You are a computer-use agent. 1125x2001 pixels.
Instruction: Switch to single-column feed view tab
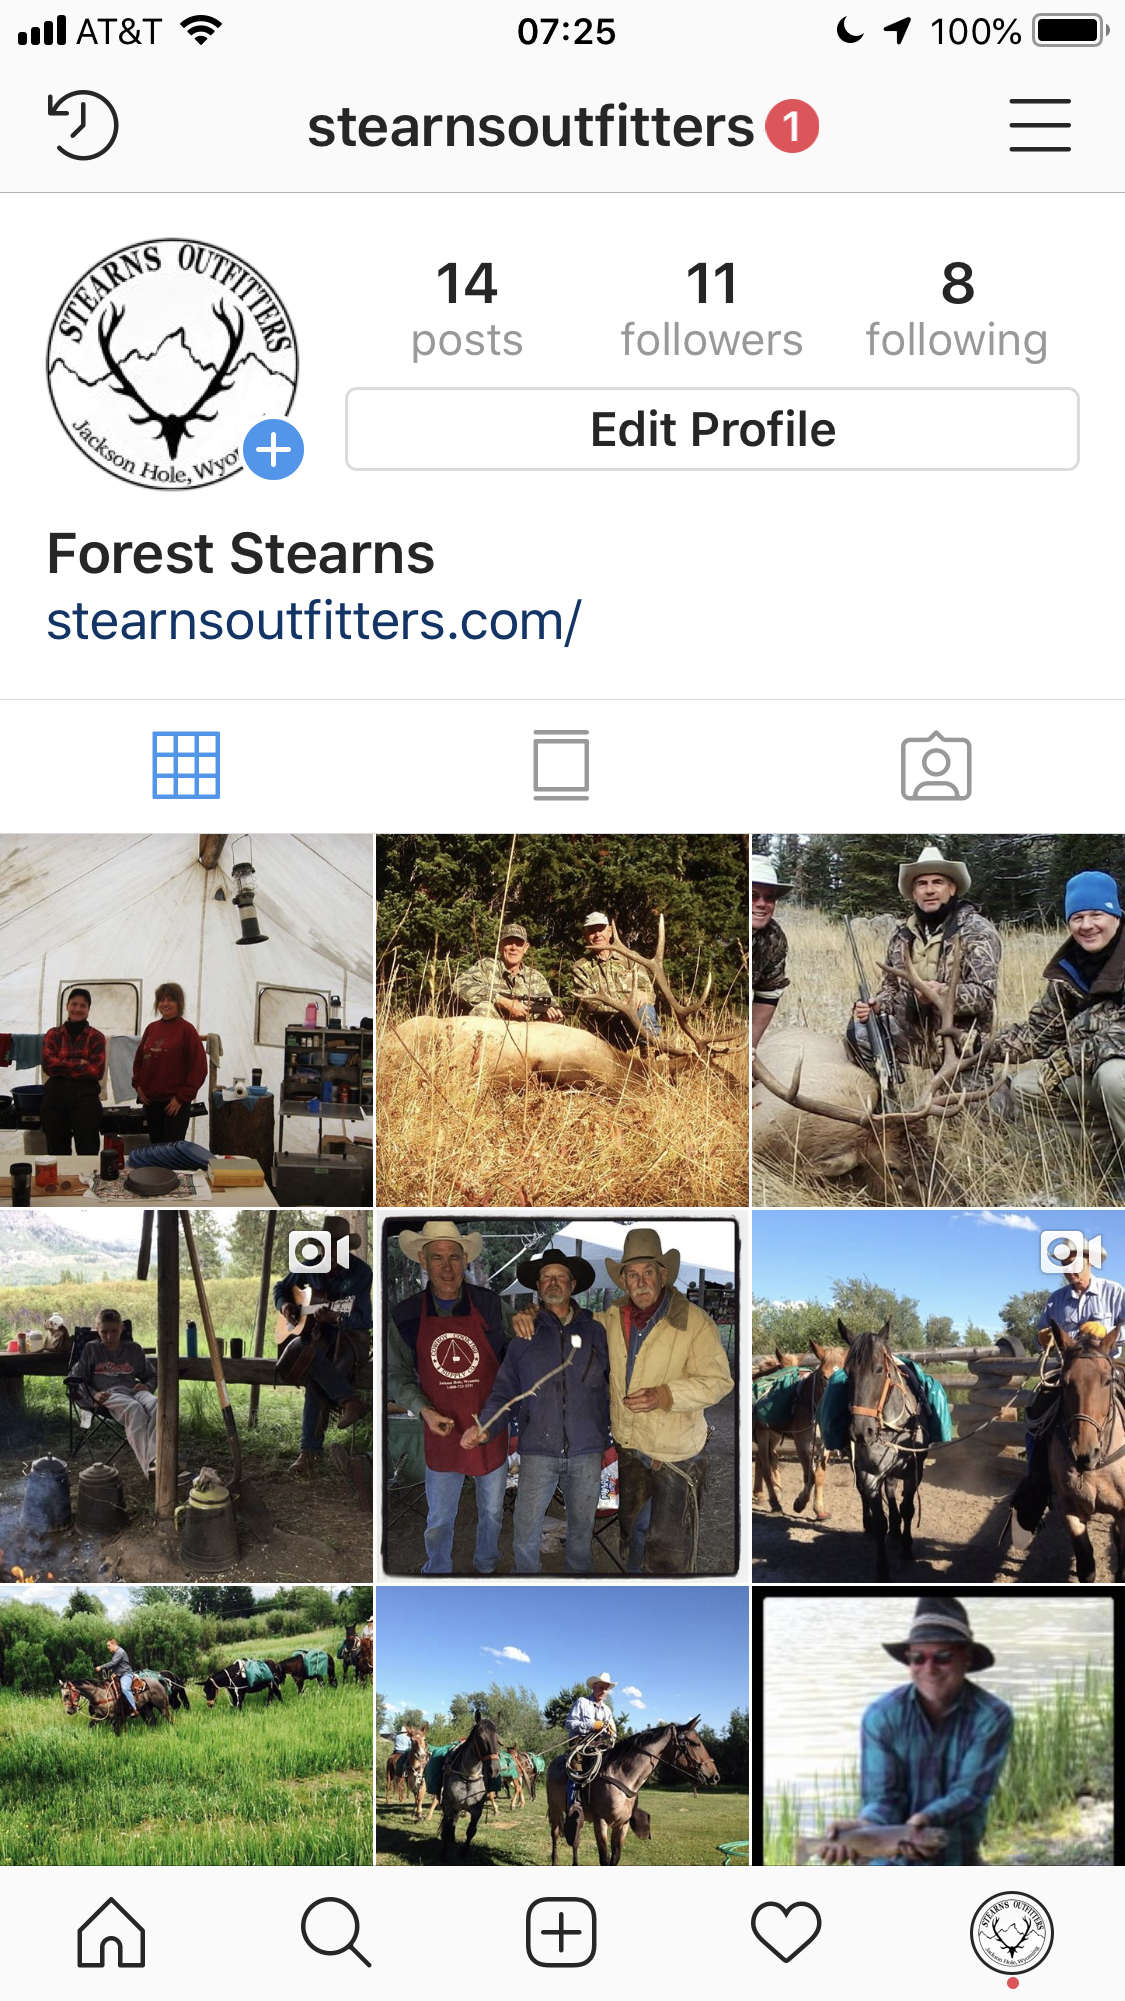tap(561, 765)
